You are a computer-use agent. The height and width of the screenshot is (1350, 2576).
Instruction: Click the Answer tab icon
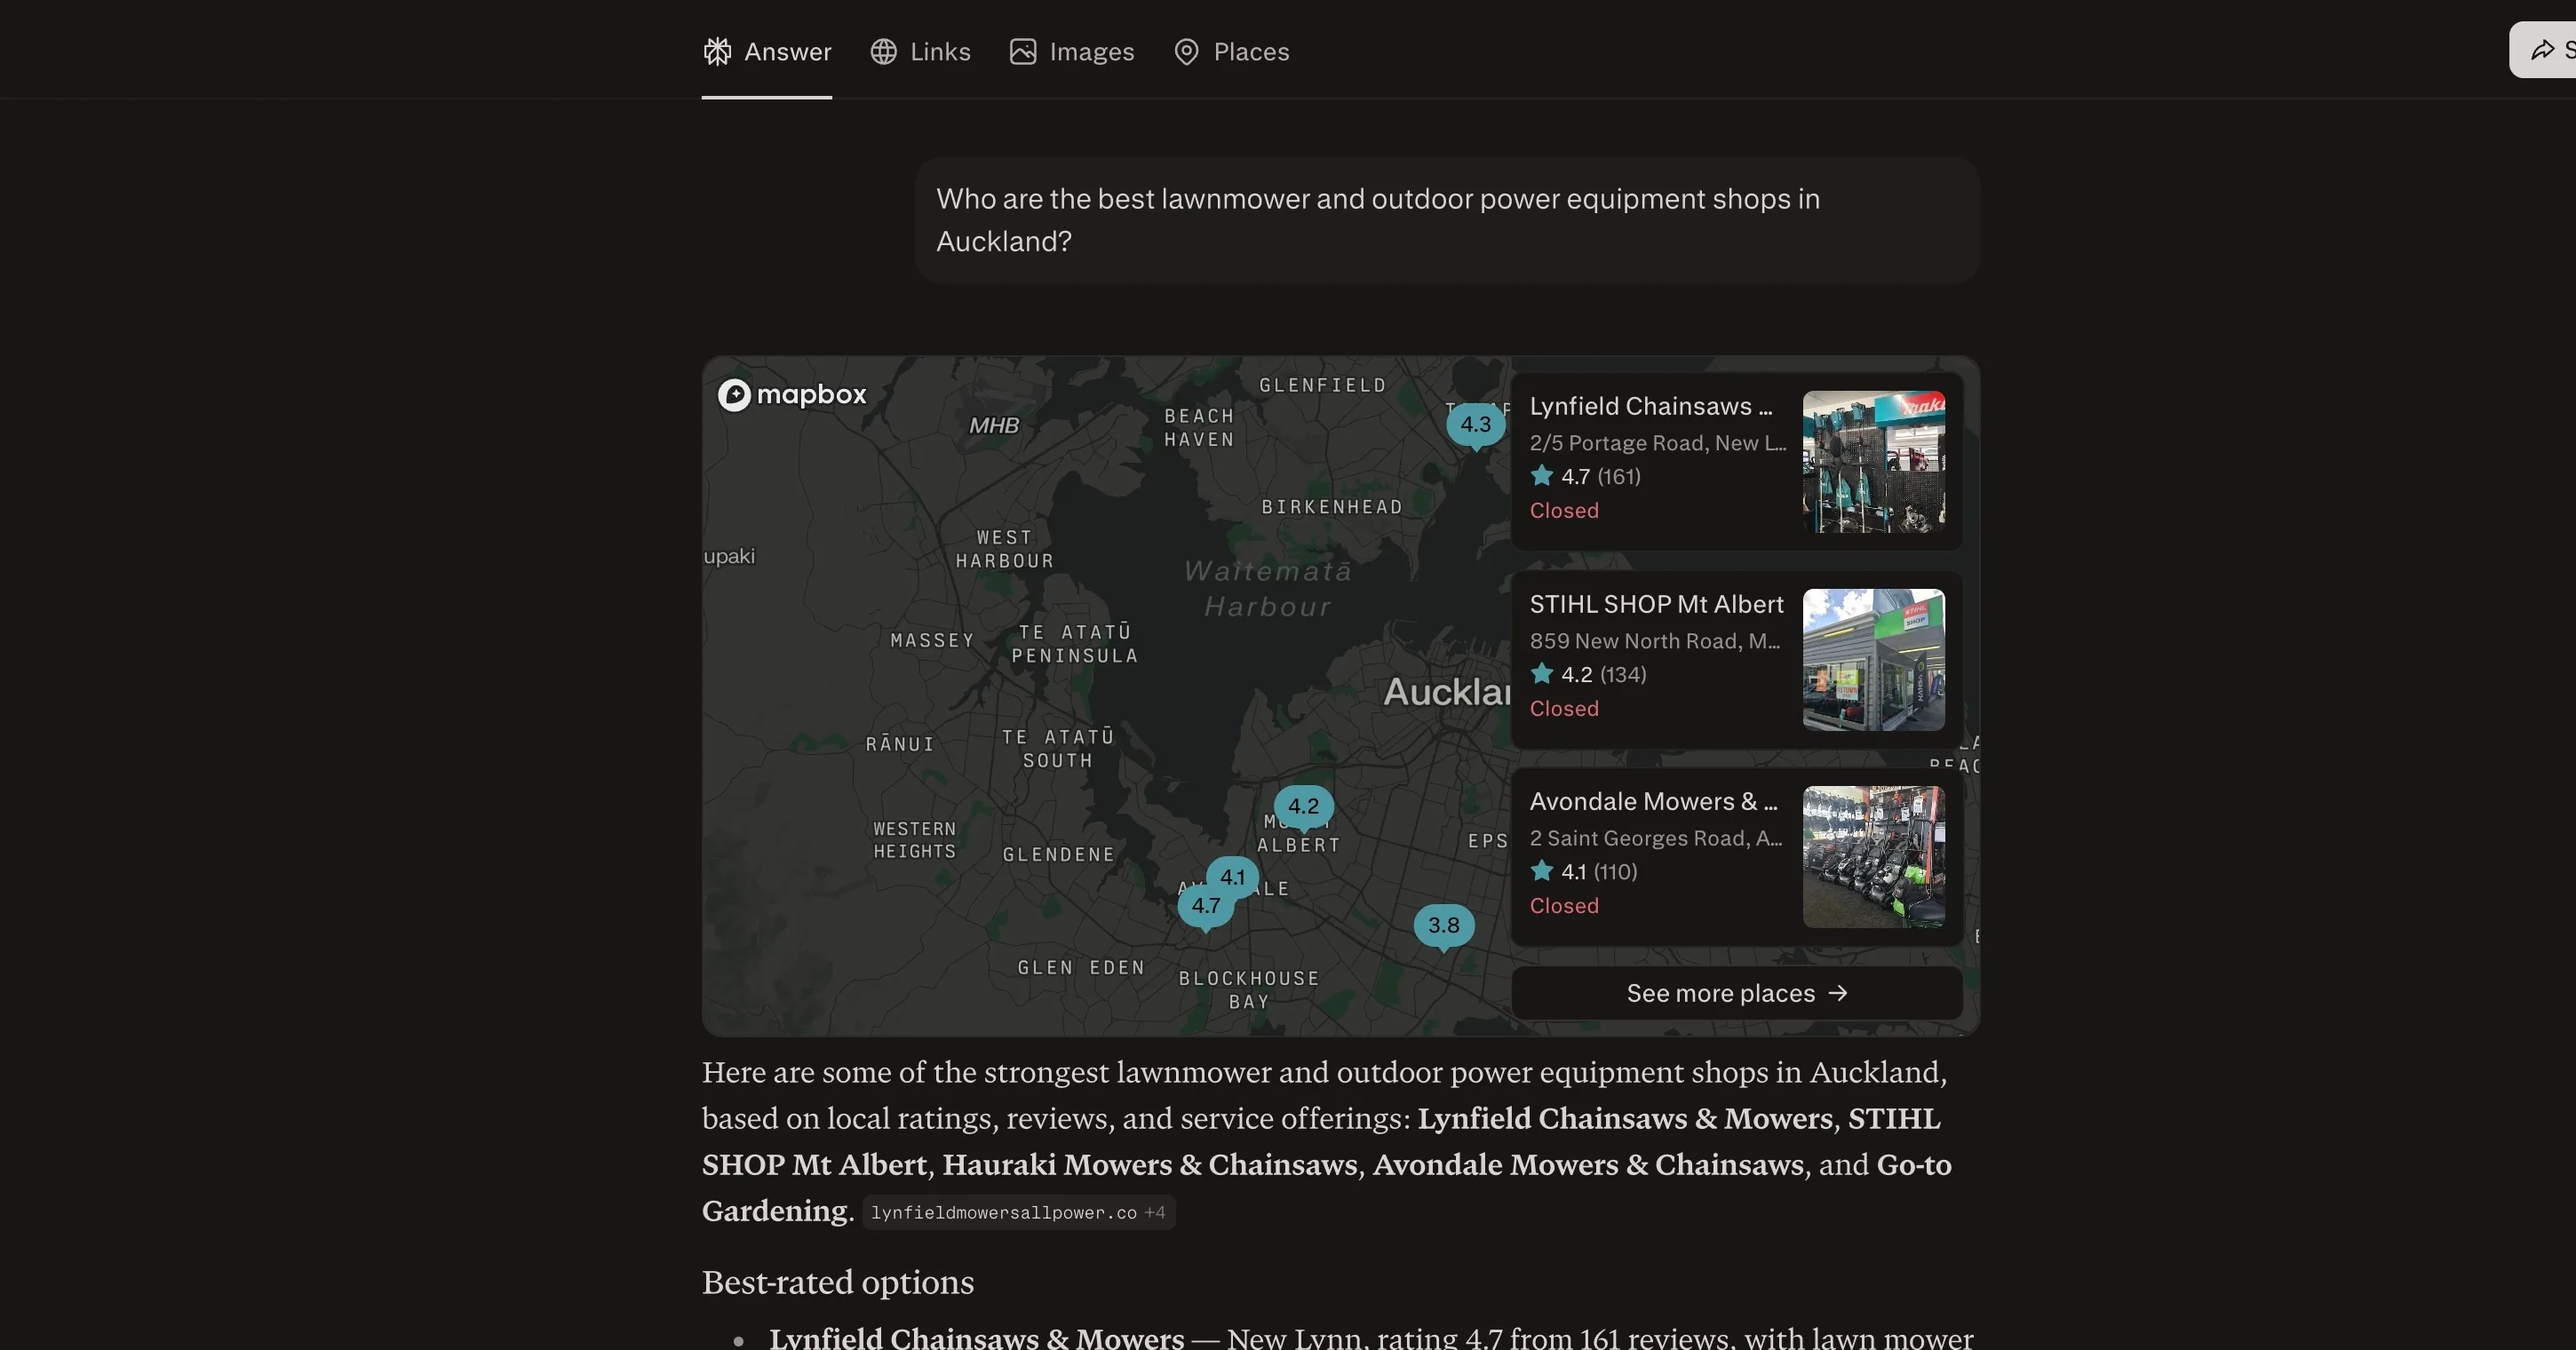tap(717, 51)
